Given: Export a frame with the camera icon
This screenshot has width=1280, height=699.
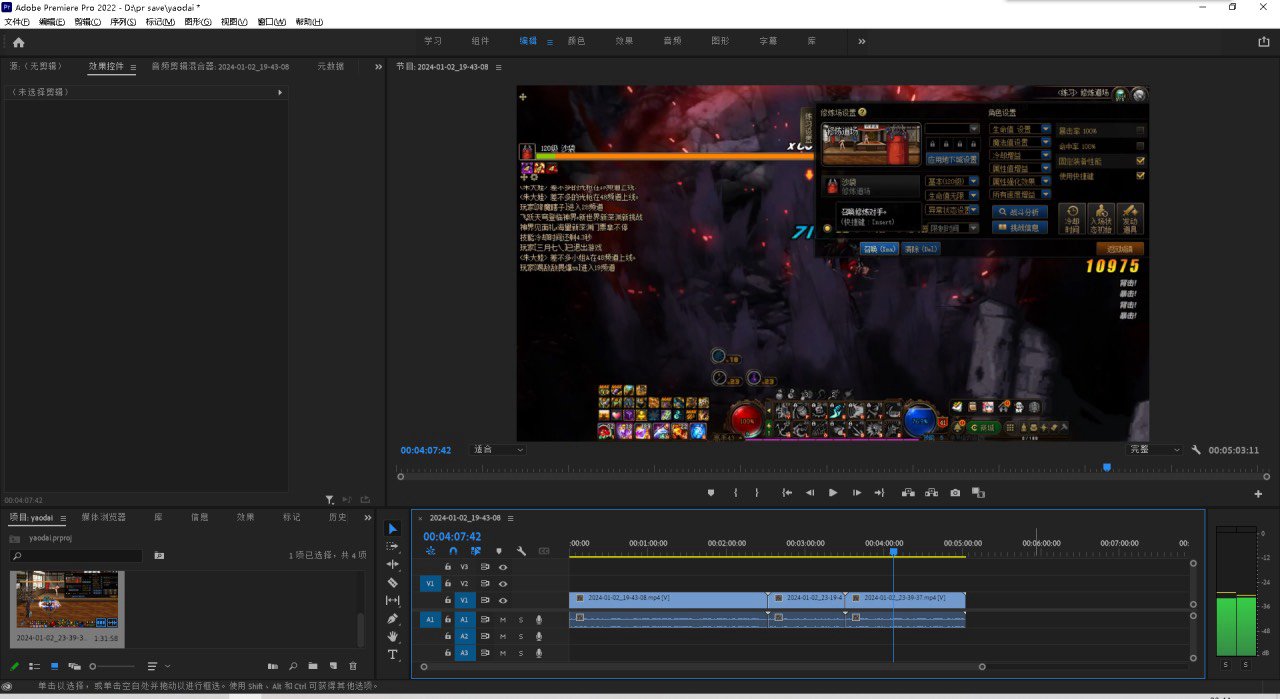Looking at the screenshot, I should pyautogui.click(x=955, y=493).
